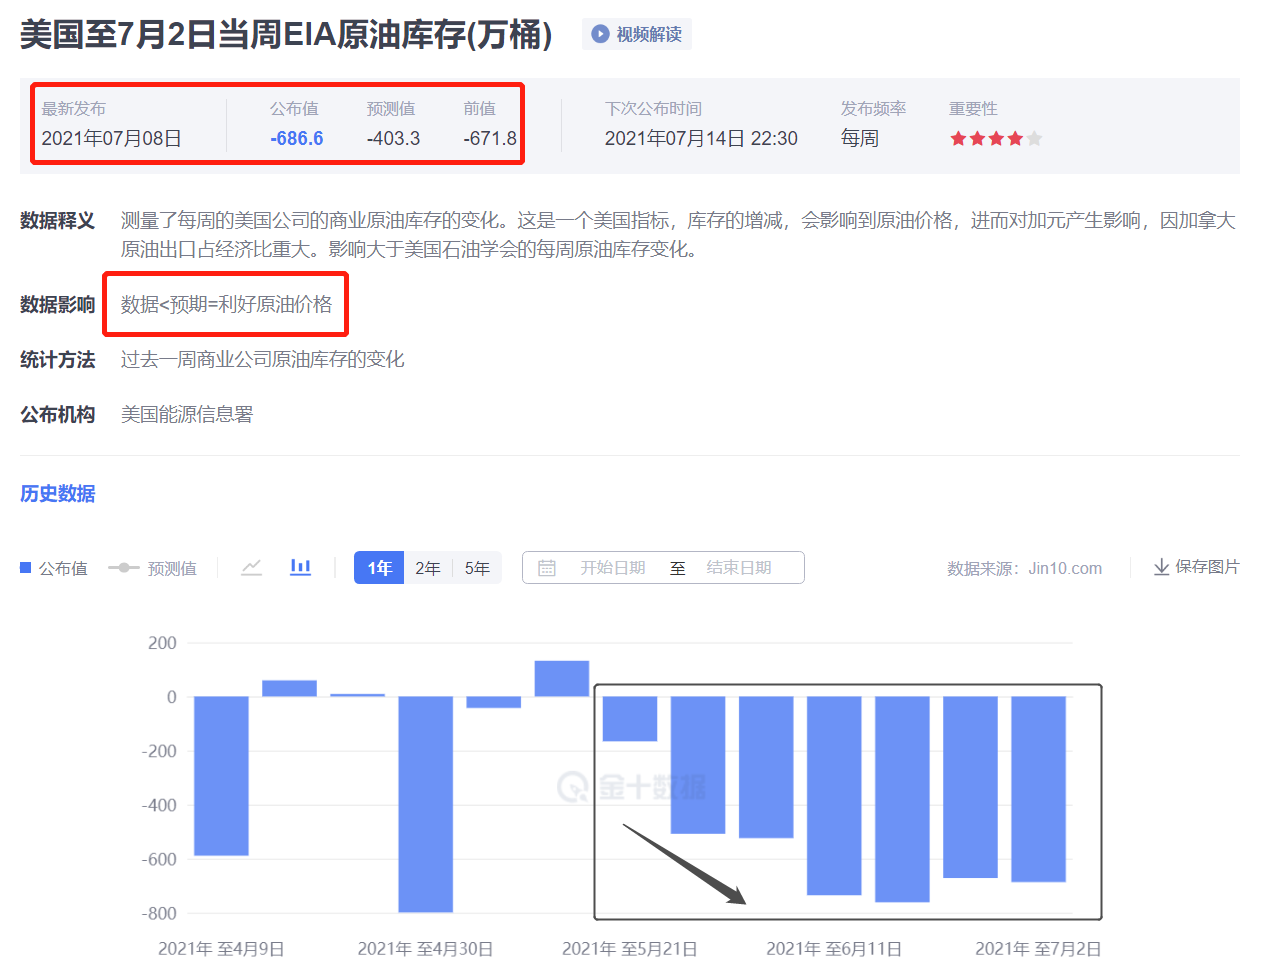Switch to the bar chart view icon
The width and height of the screenshot is (1276, 961).
300,567
